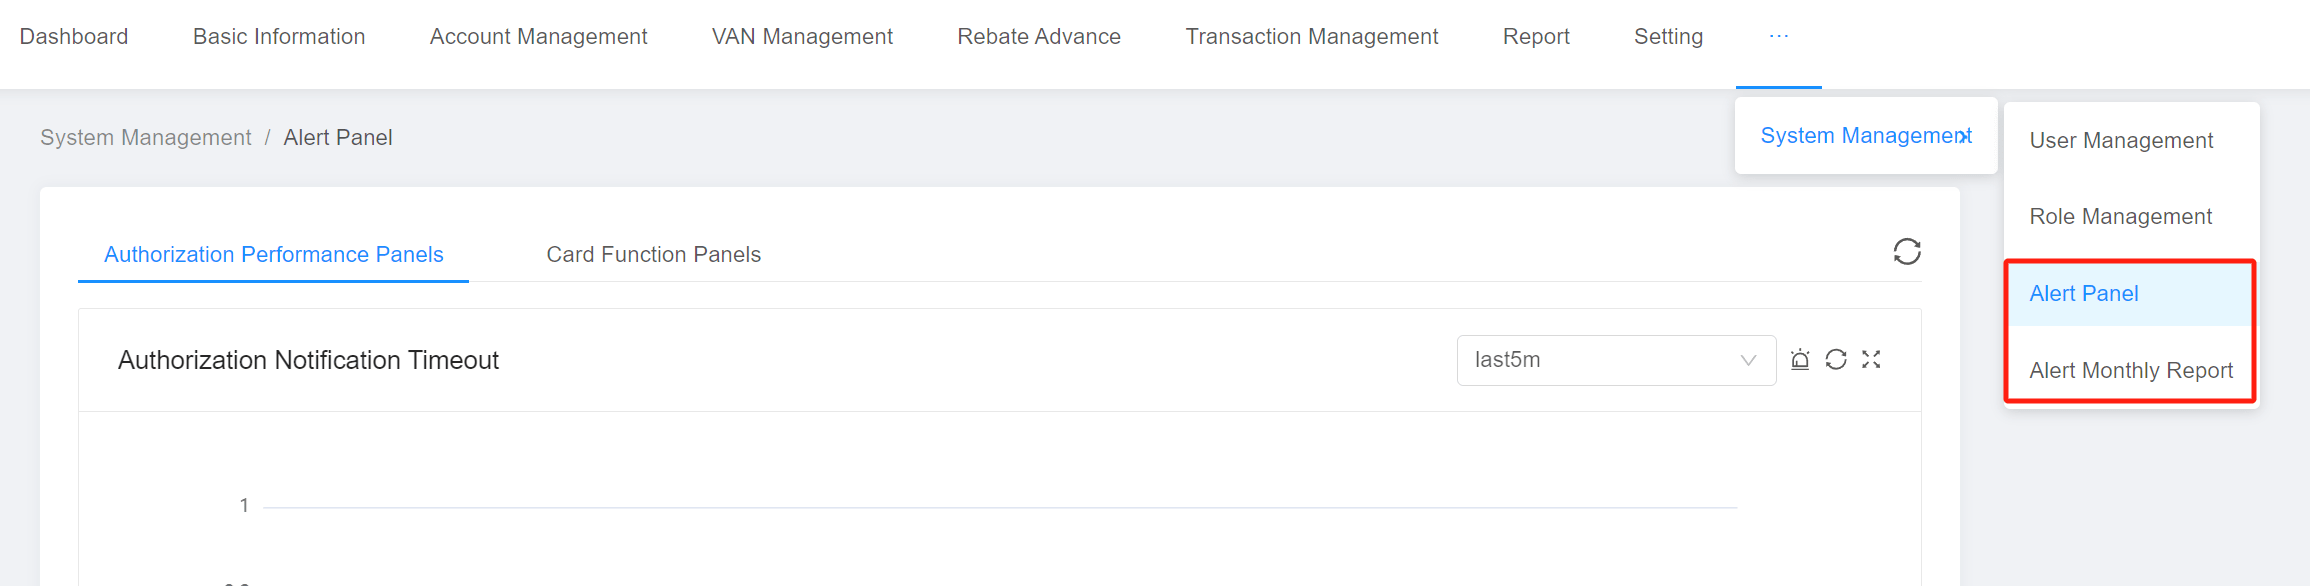Viewport: 2310px width, 586px height.
Task: Click the Transaction Management menu item
Action: tap(1311, 37)
